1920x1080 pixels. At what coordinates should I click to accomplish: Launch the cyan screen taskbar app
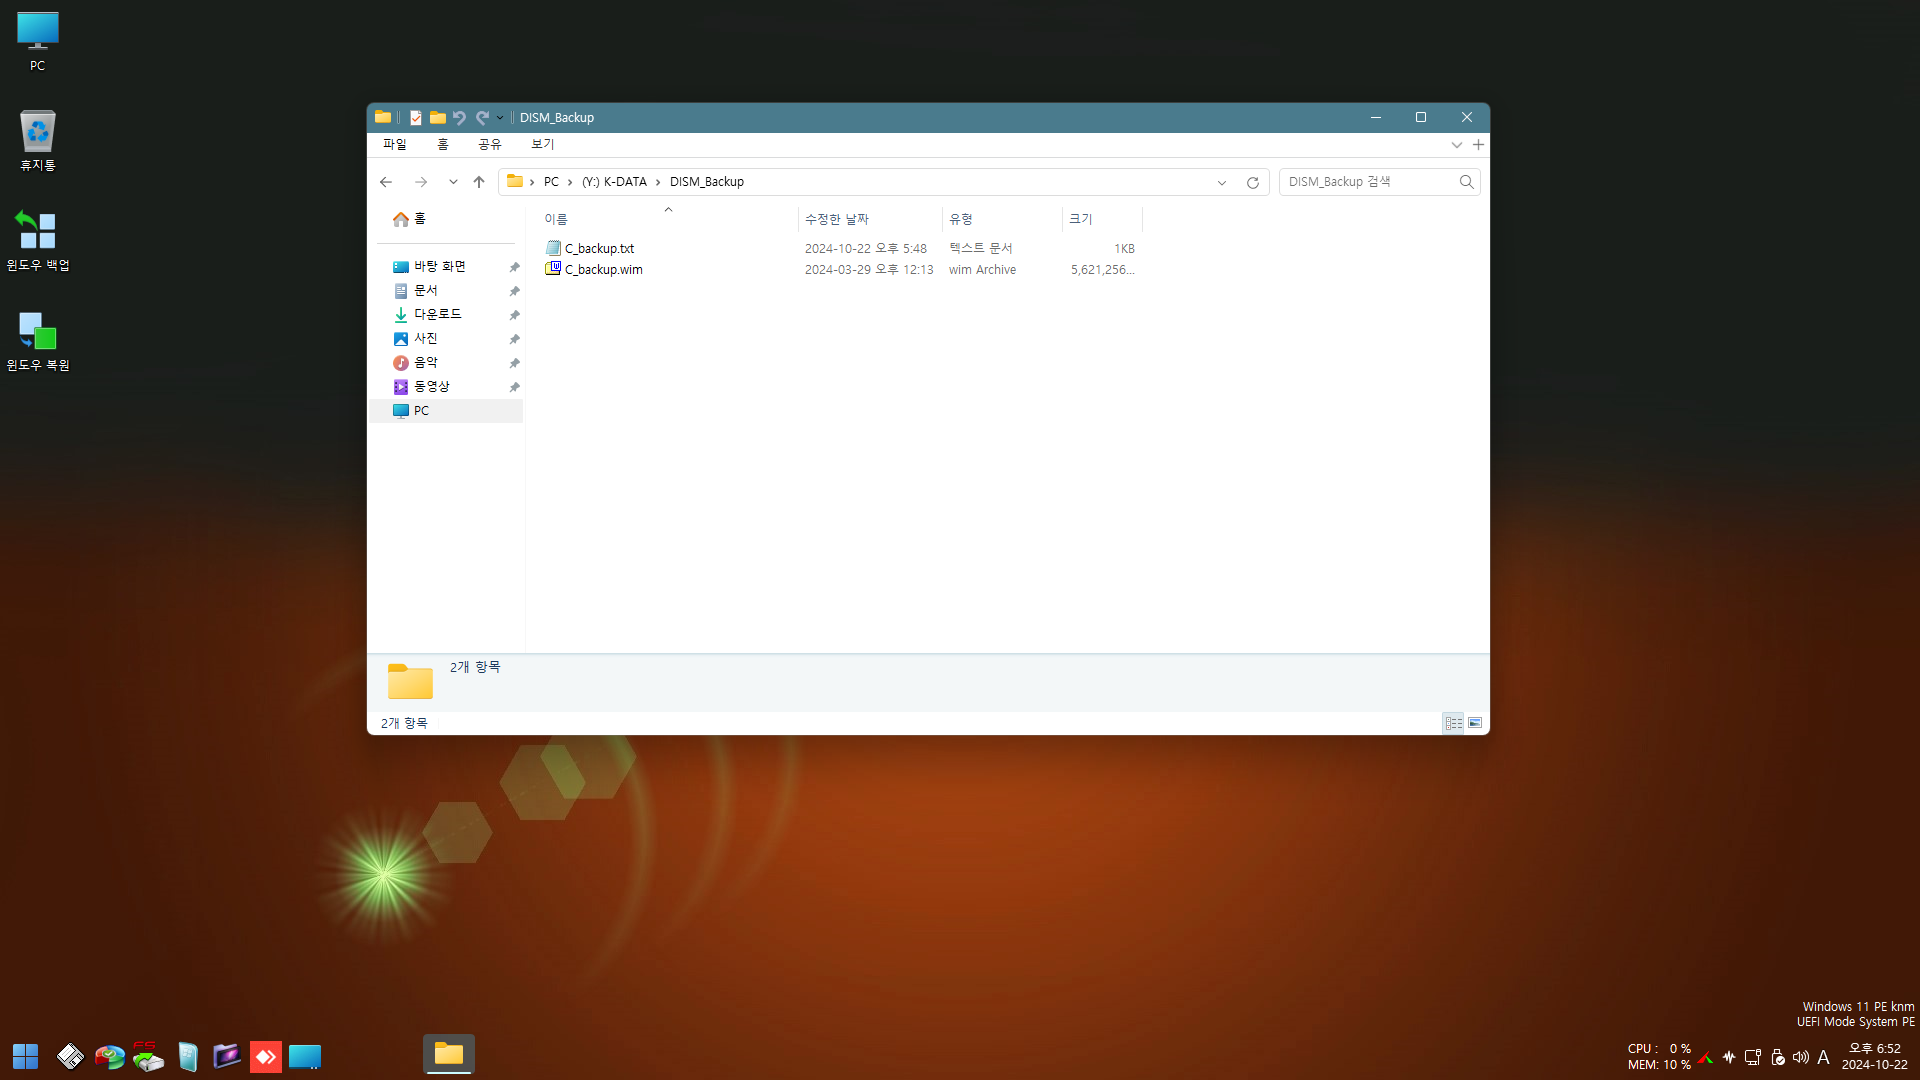[x=305, y=1056]
